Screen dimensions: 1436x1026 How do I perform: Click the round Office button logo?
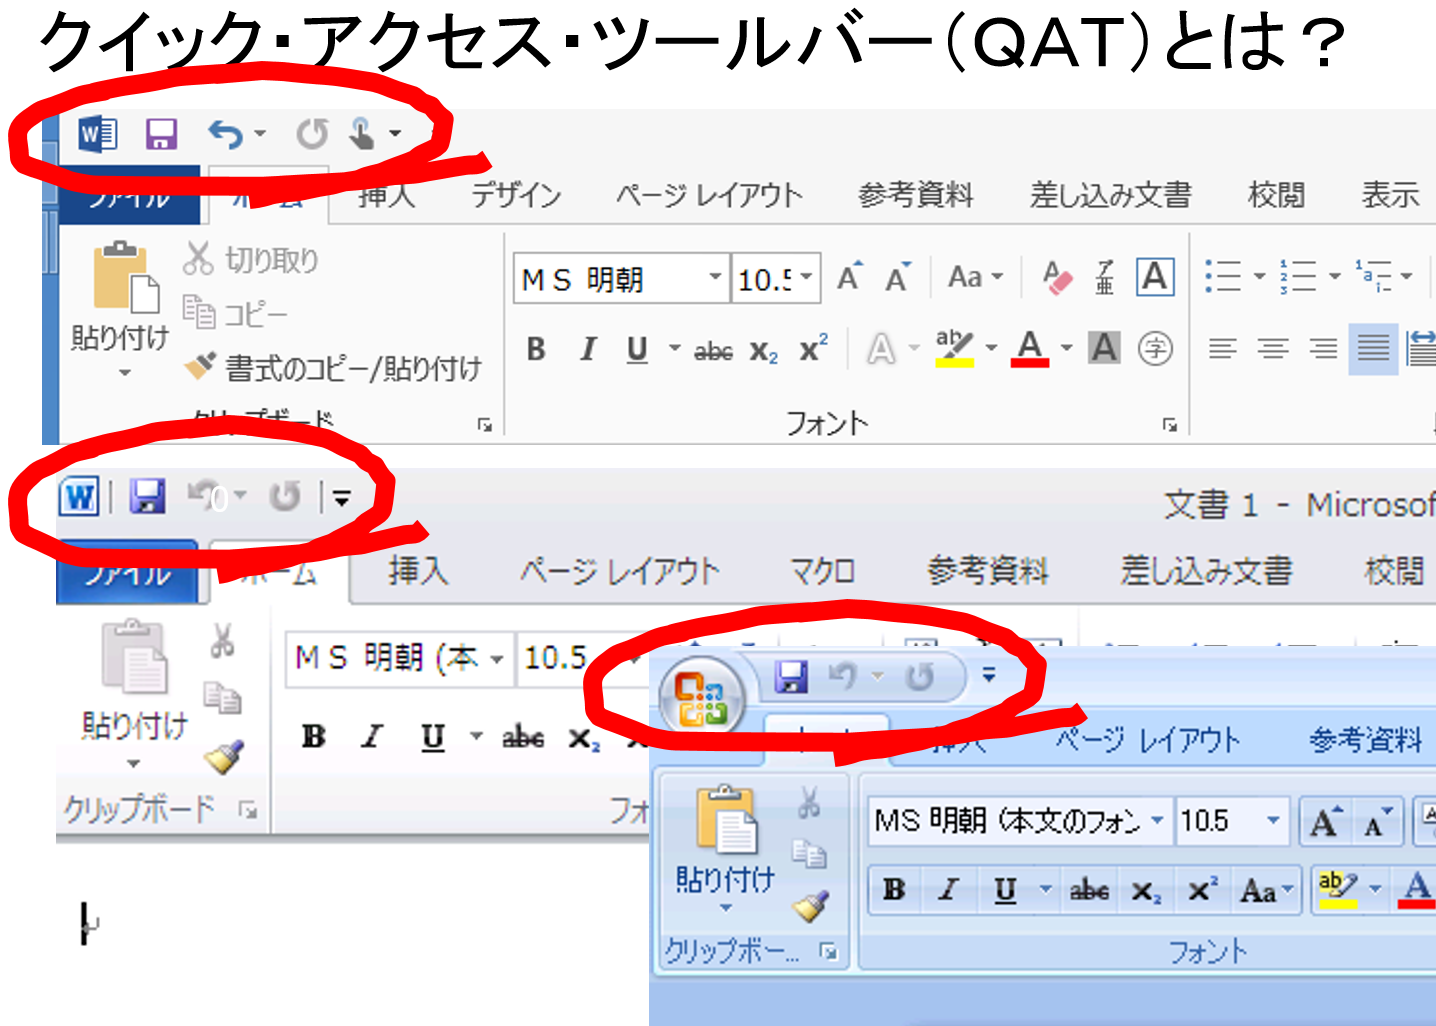[x=701, y=697]
